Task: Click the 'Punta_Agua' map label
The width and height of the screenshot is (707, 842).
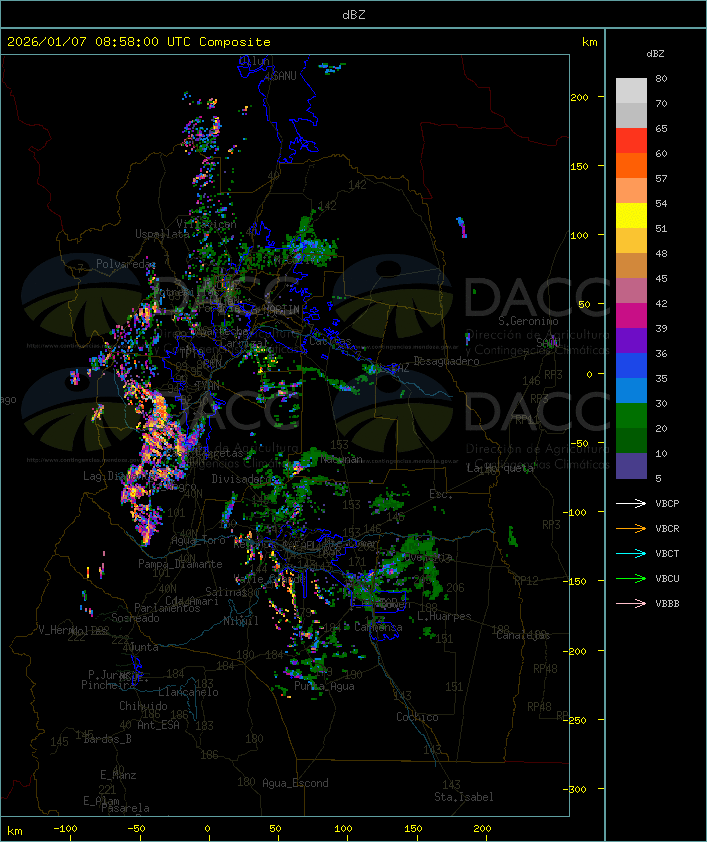Action: point(324,686)
